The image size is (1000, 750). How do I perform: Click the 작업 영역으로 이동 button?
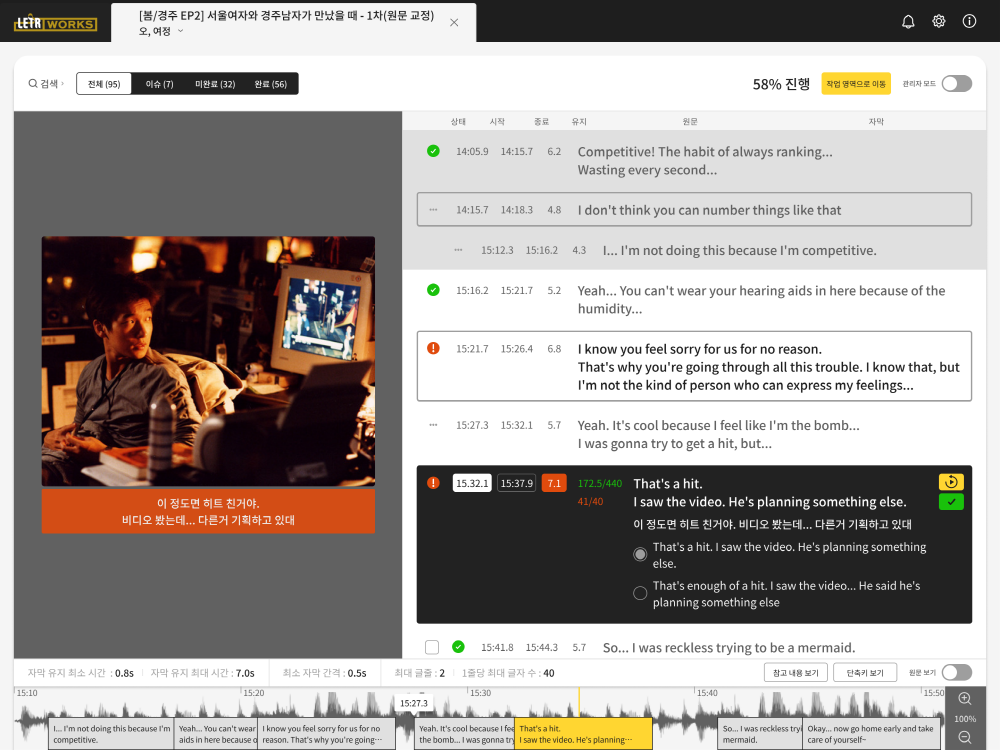(x=856, y=84)
